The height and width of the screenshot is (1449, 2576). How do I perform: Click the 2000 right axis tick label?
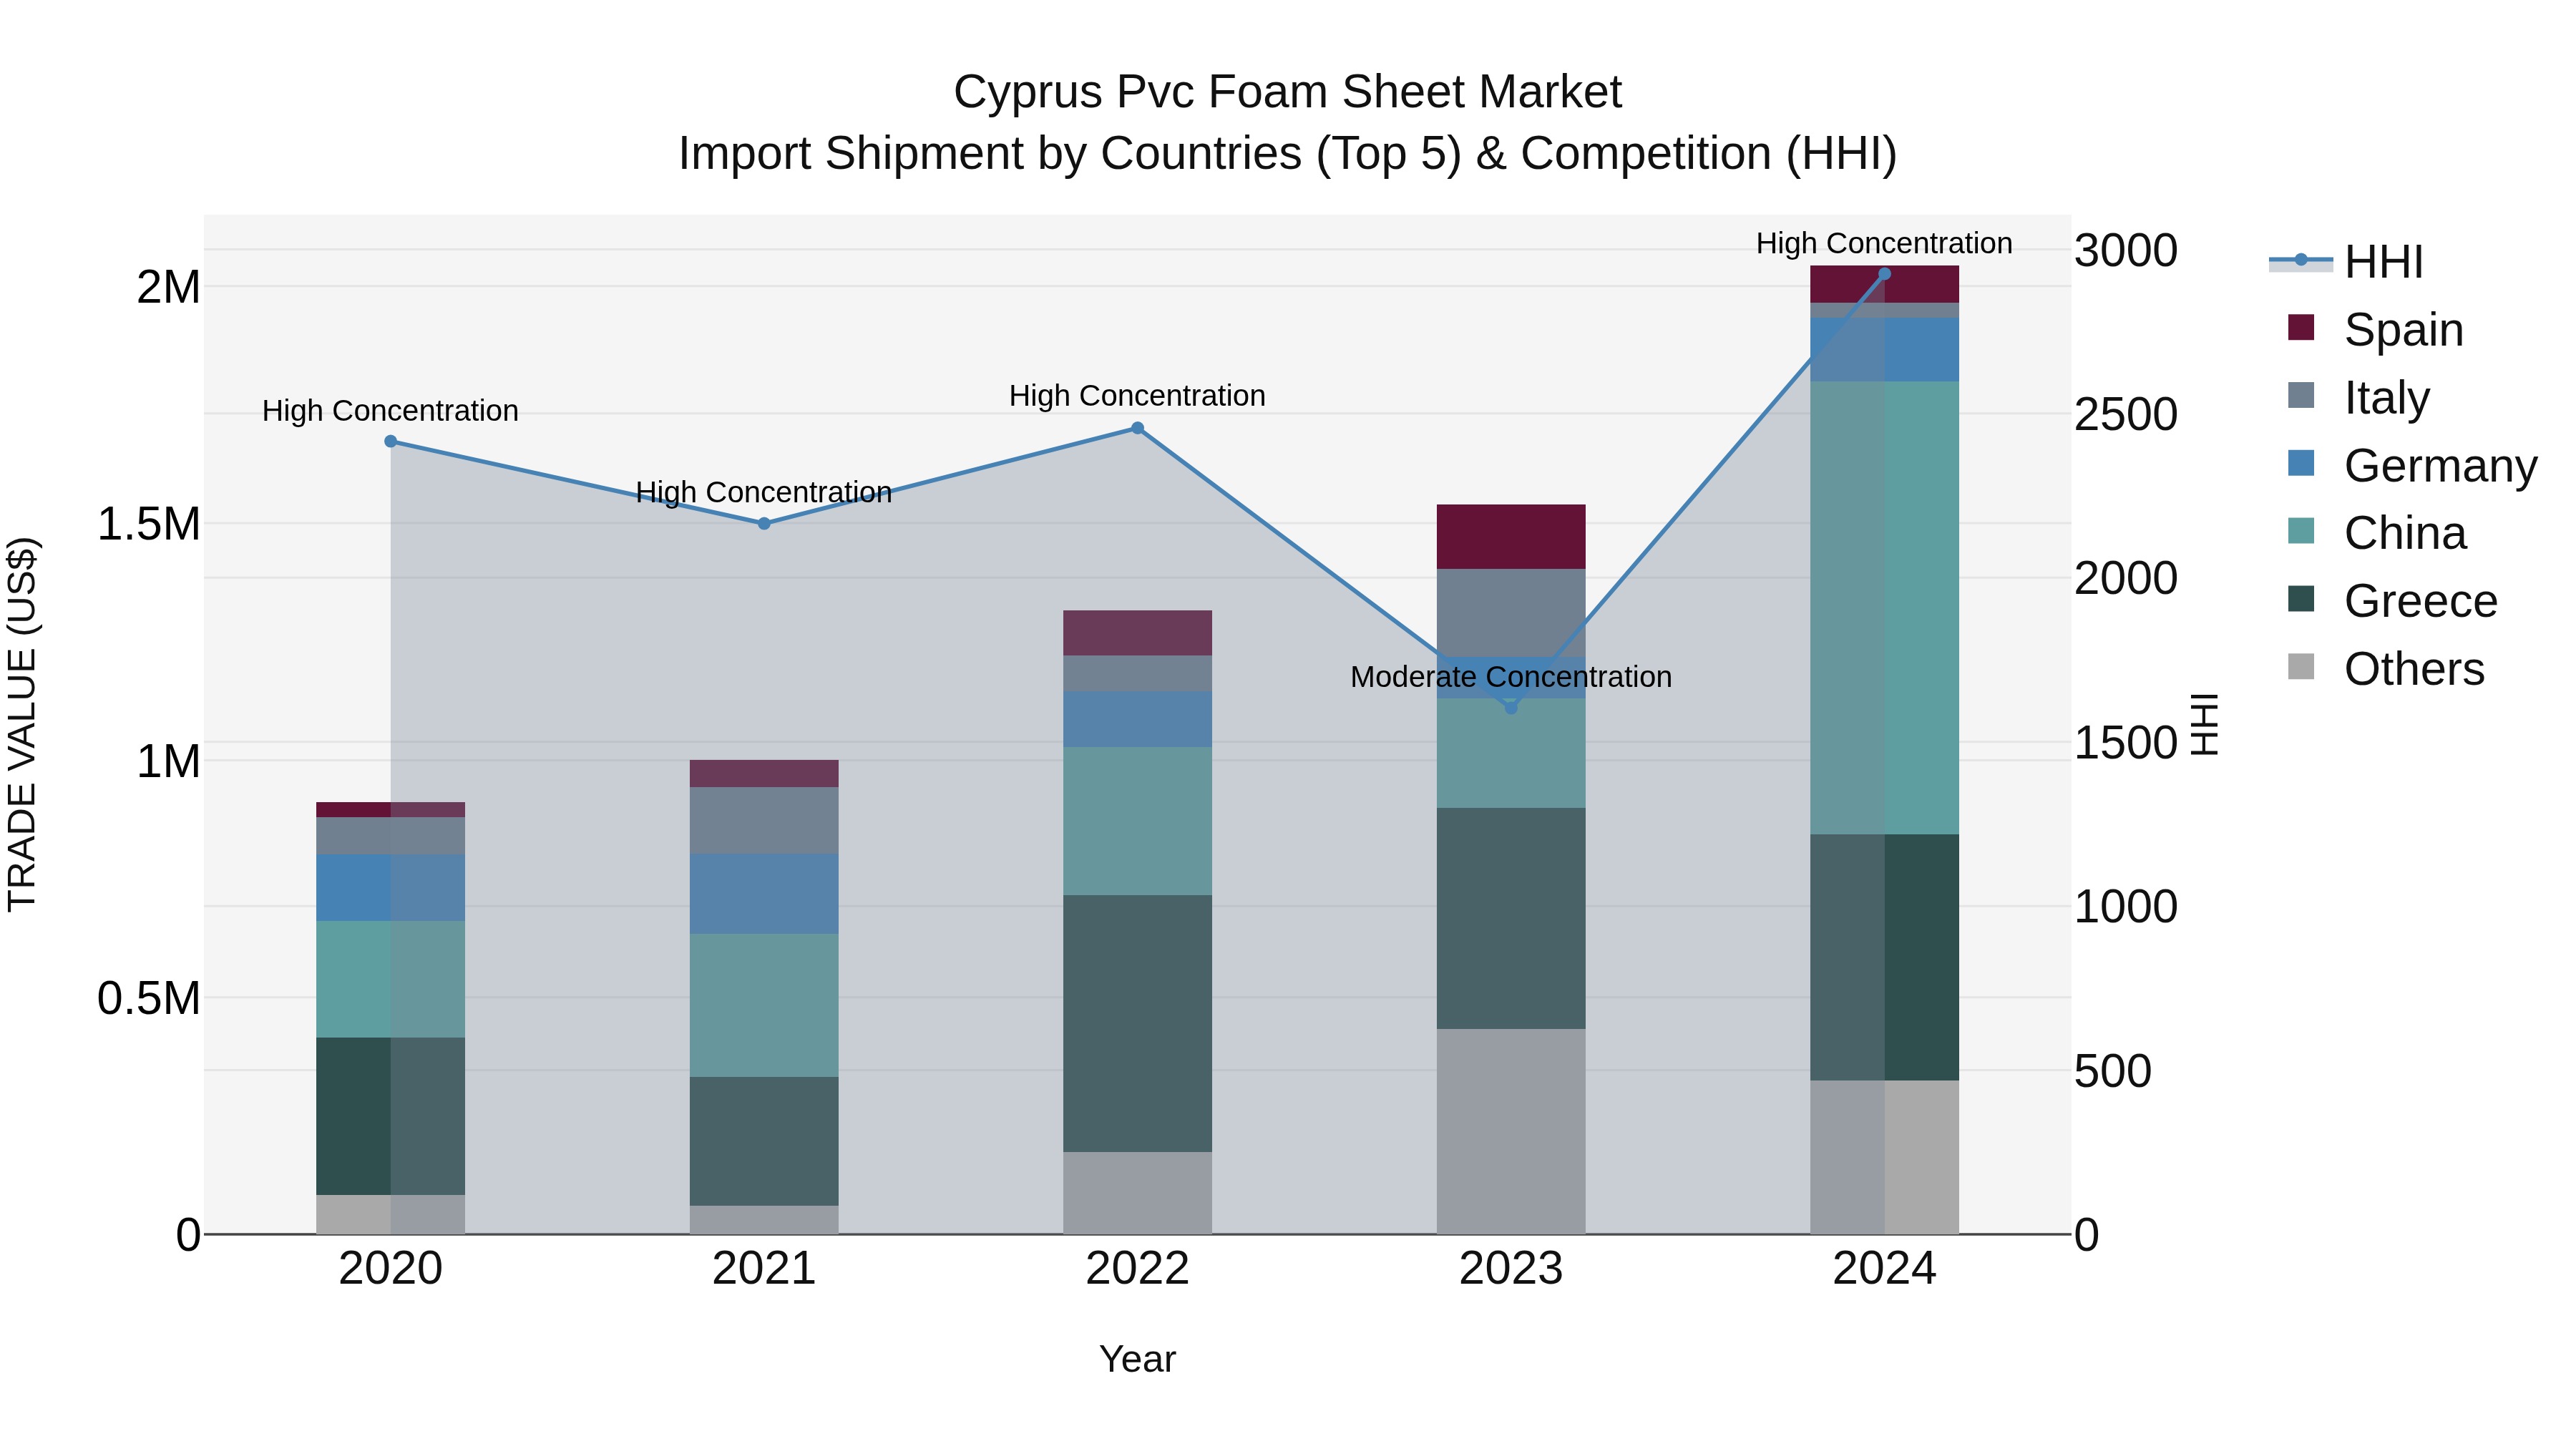pos(2126,578)
